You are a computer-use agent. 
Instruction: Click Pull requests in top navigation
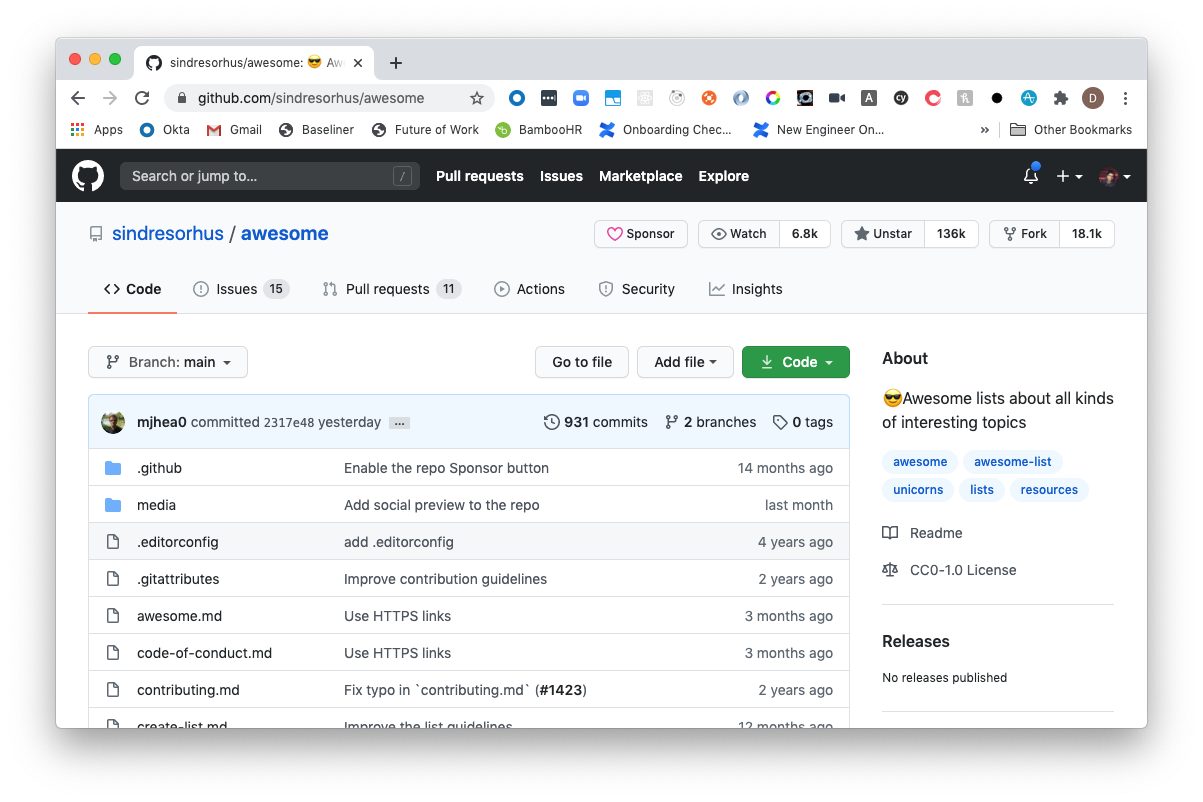coord(480,176)
